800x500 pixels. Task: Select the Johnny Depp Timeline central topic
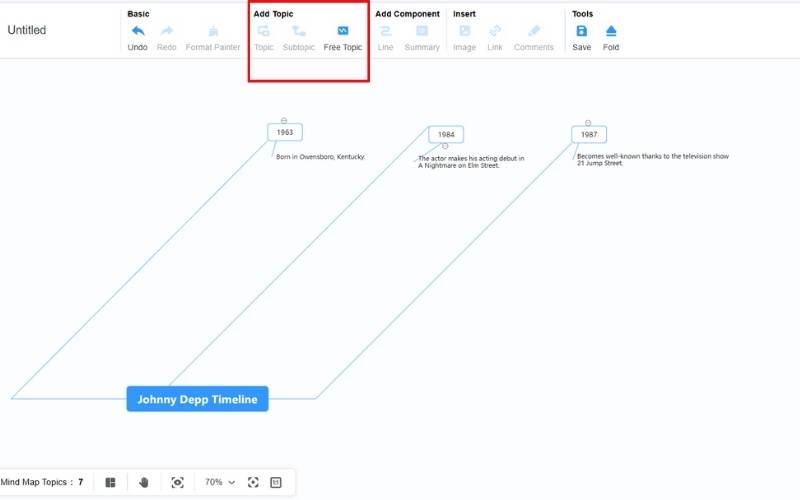point(197,399)
